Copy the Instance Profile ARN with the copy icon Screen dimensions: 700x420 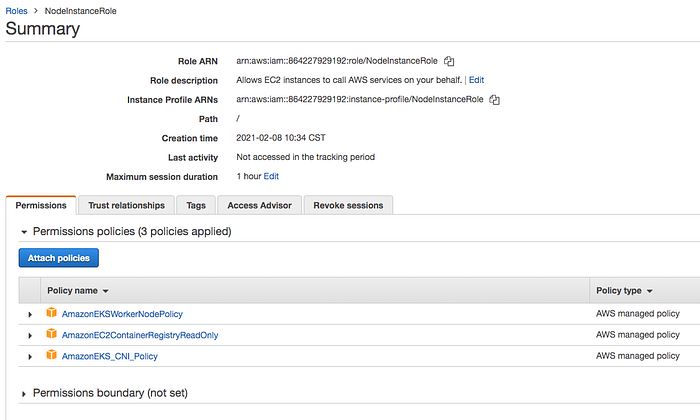pyautogui.click(x=494, y=100)
